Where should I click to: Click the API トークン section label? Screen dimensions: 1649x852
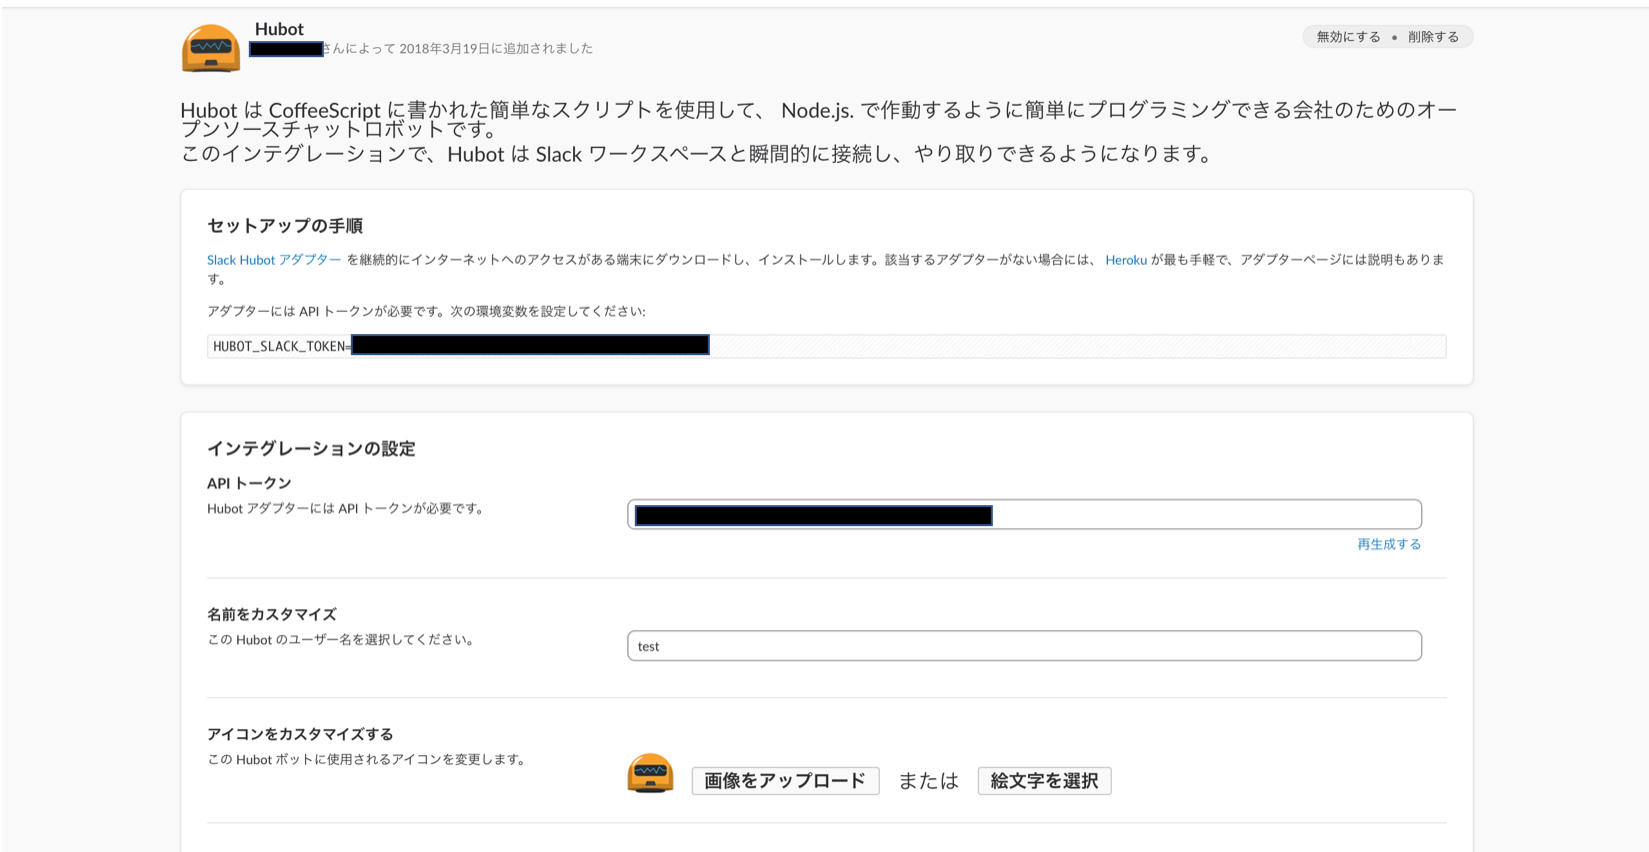(x=249, y=483)
